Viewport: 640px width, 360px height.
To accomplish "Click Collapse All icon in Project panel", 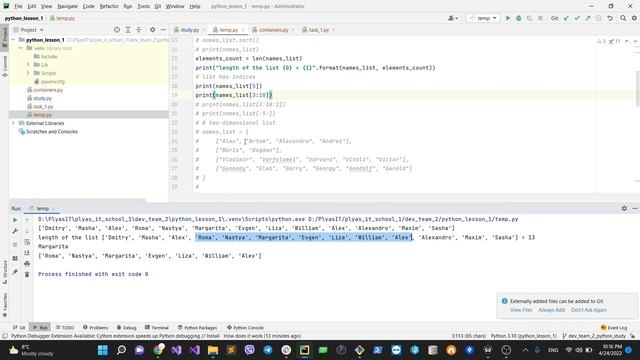I will coord(139,30).
